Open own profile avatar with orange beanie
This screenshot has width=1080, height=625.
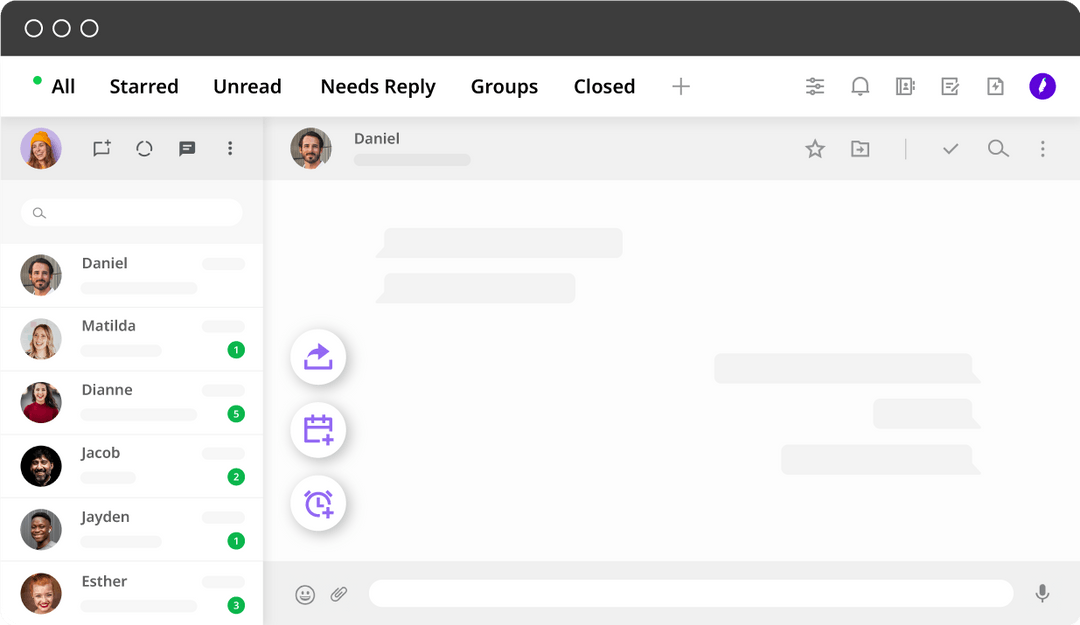tap(41, 148)
